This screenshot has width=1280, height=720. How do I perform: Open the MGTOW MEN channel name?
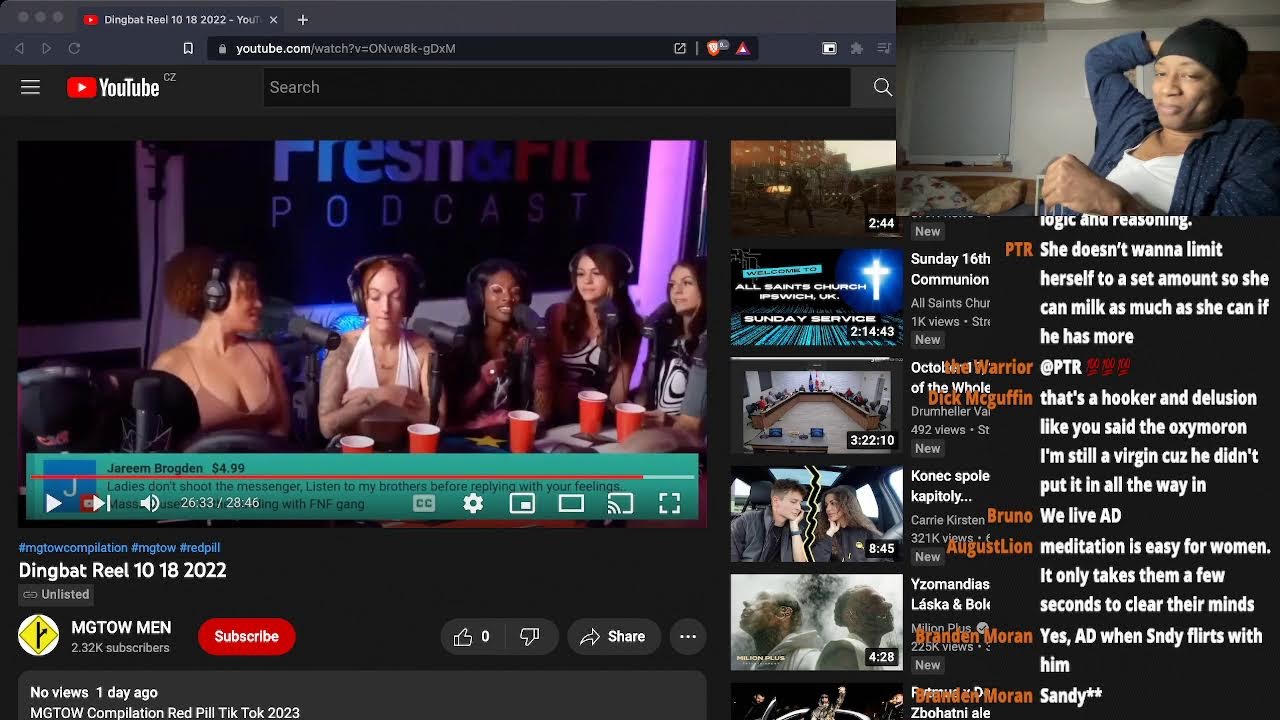coord(121,628)
